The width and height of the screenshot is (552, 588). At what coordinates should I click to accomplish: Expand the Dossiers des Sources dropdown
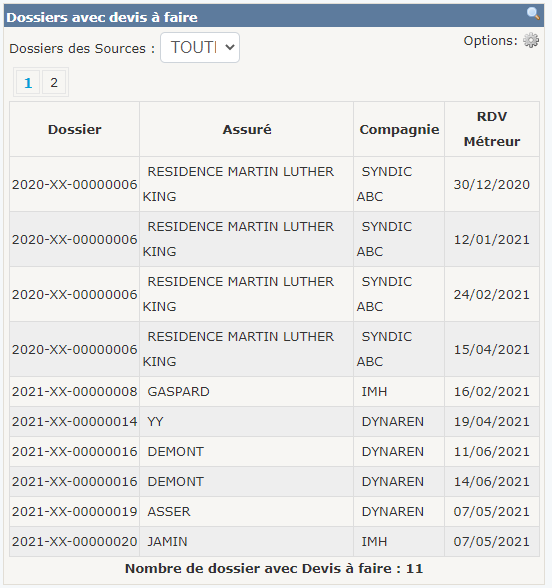[x=200, y=48]
